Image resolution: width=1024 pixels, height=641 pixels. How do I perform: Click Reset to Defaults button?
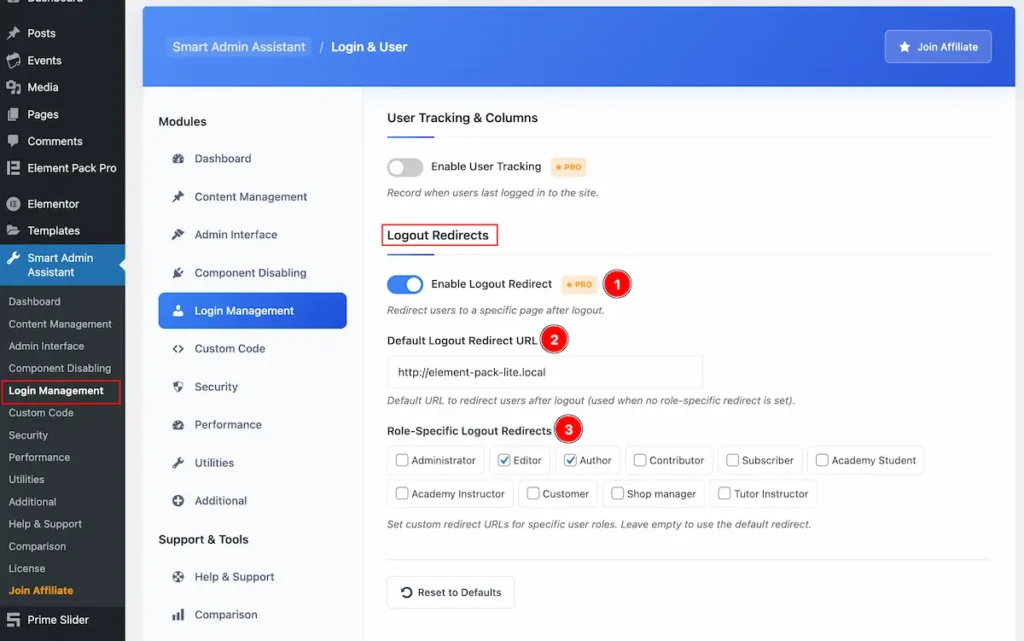pos(451,592)
